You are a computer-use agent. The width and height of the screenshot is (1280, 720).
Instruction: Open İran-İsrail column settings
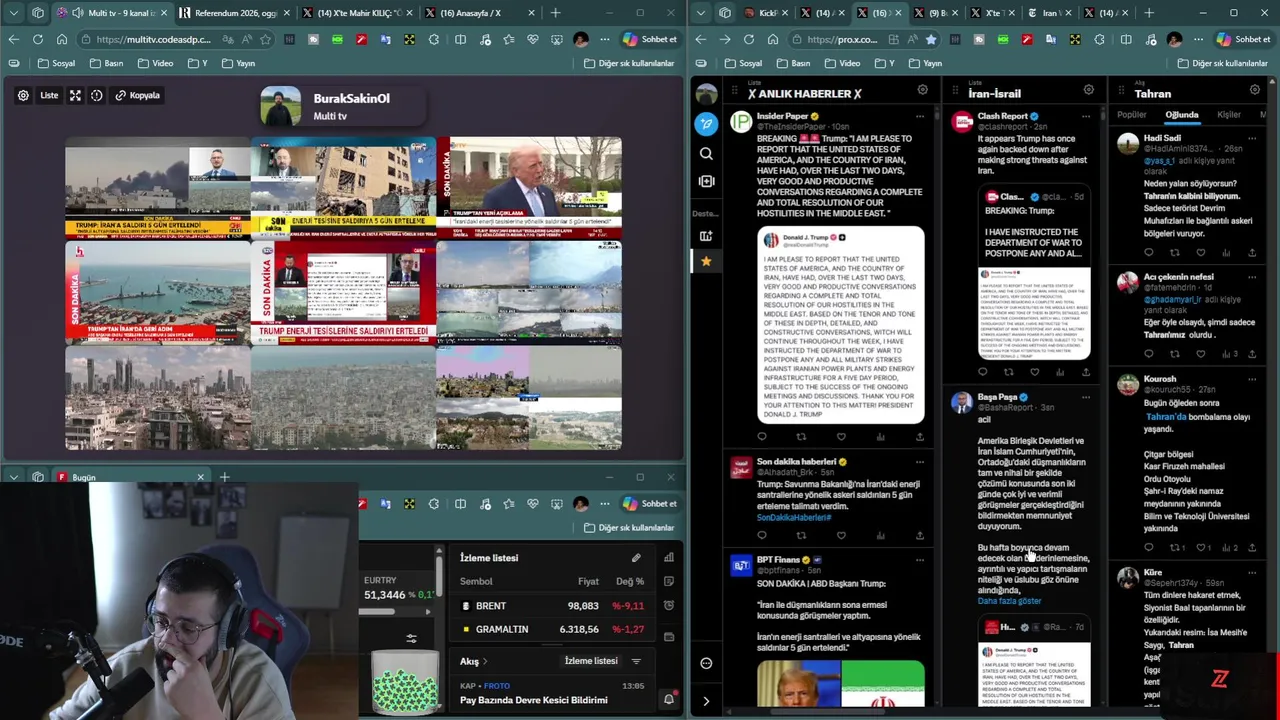tap(1088, 90)
